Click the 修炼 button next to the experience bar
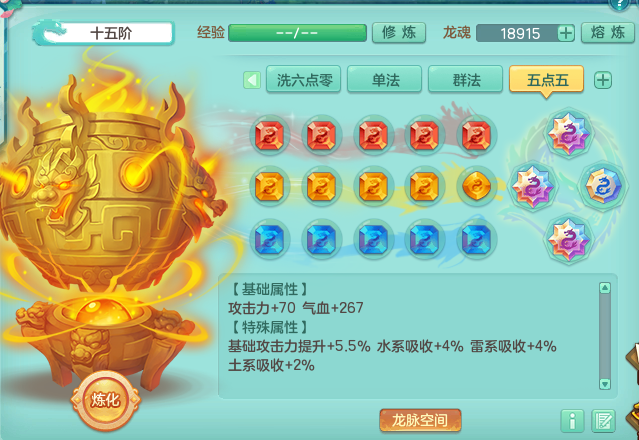Image resolution: width=639 pixels, height=440 pixels. tap(399, 33)
